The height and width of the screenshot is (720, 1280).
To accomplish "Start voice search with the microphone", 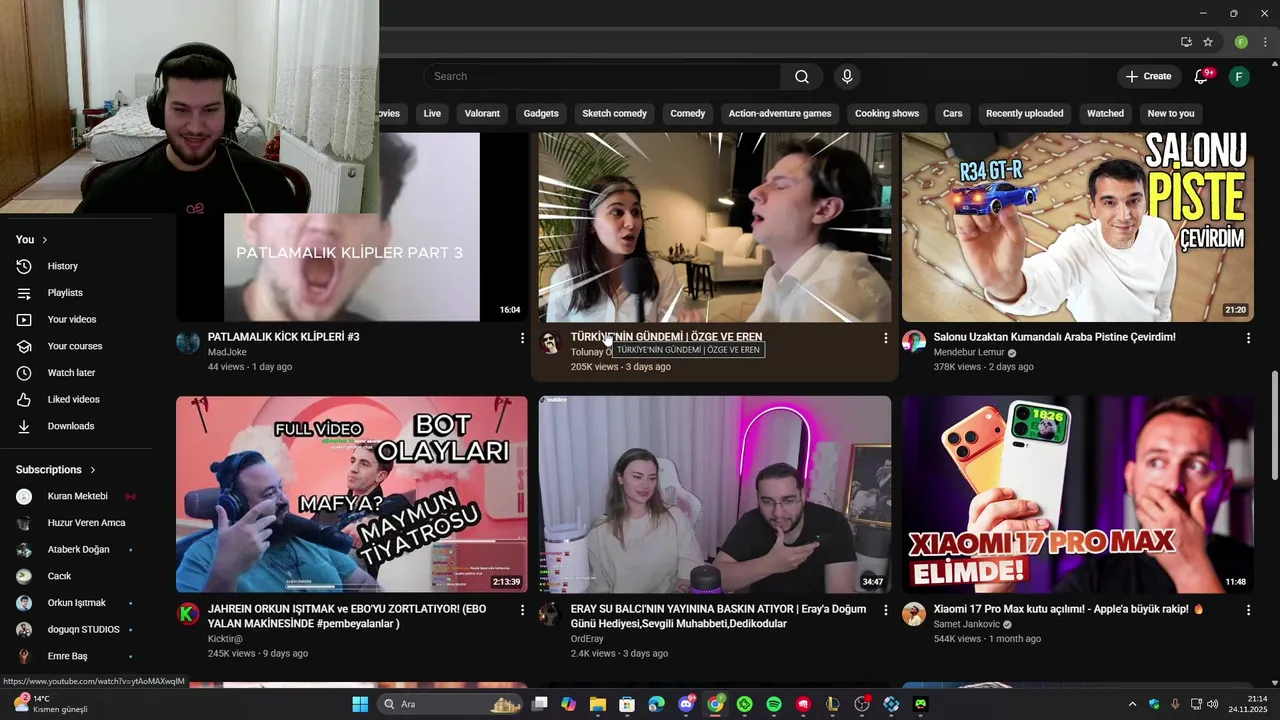I will tap(847, 77).
